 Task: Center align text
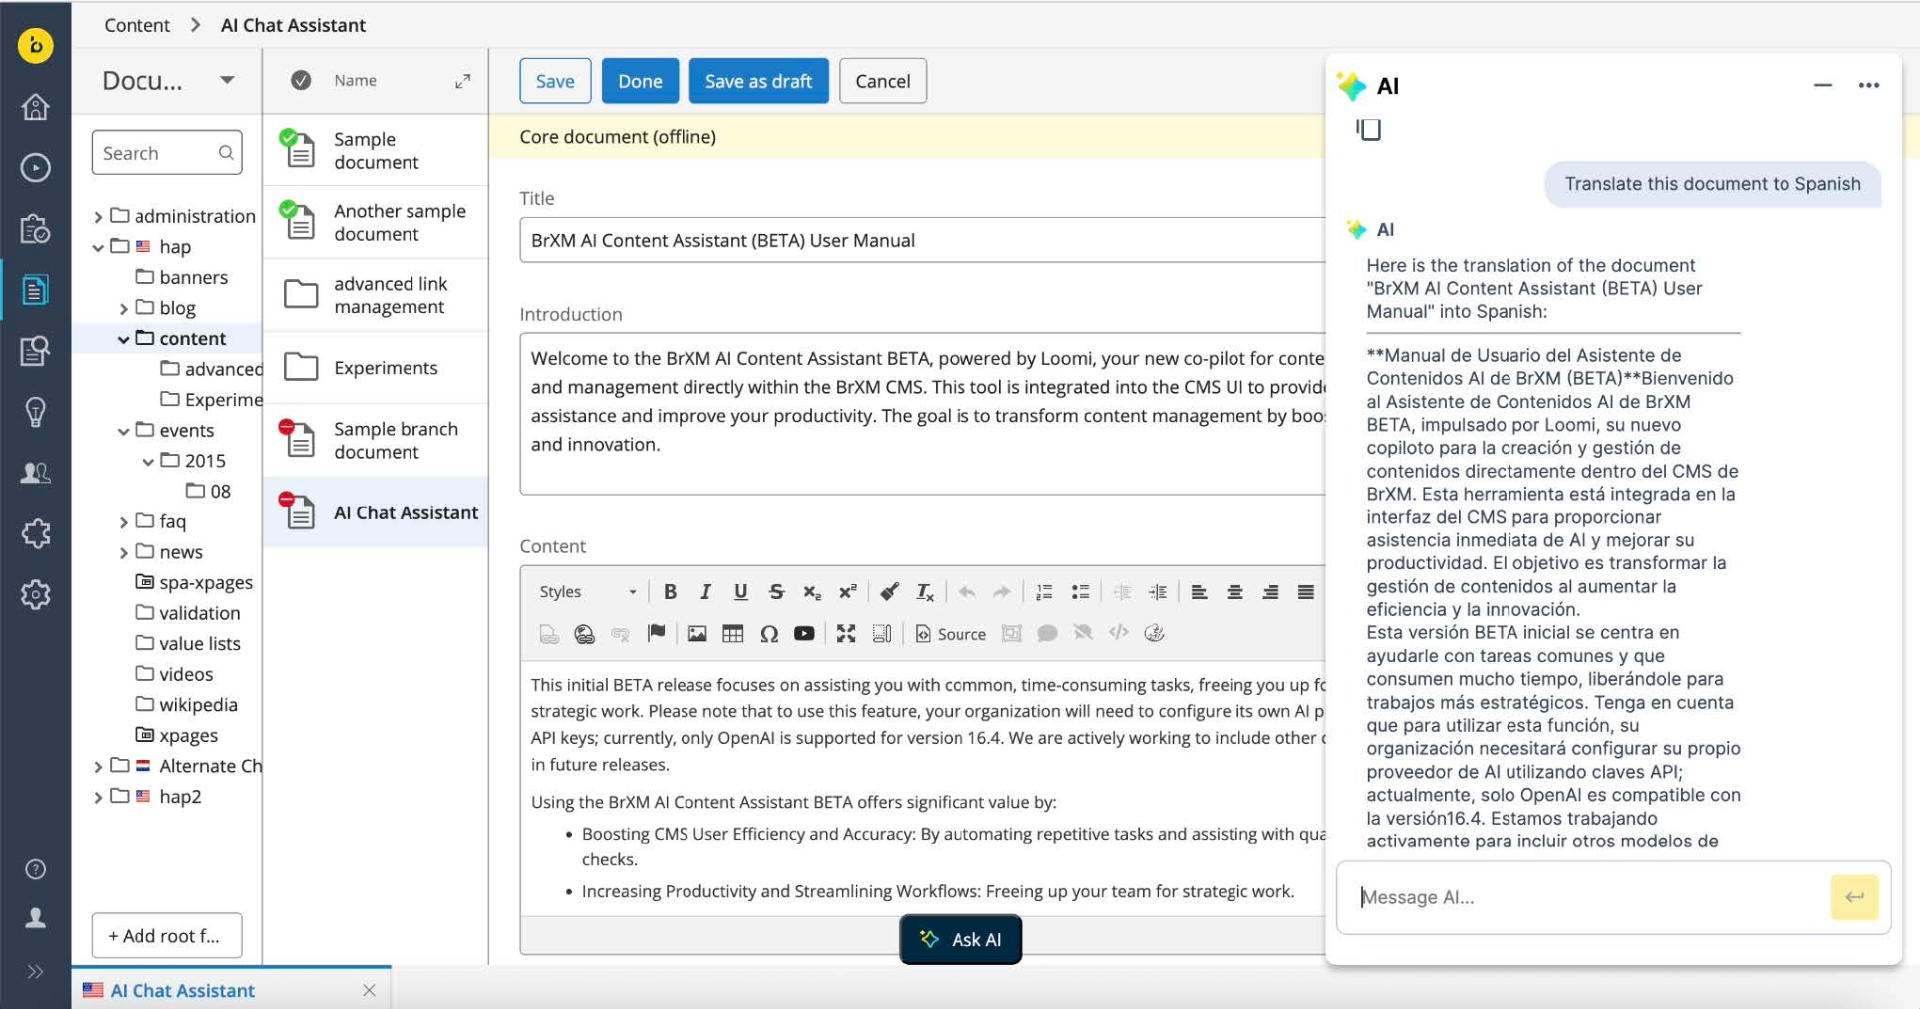pos(1235,592)
